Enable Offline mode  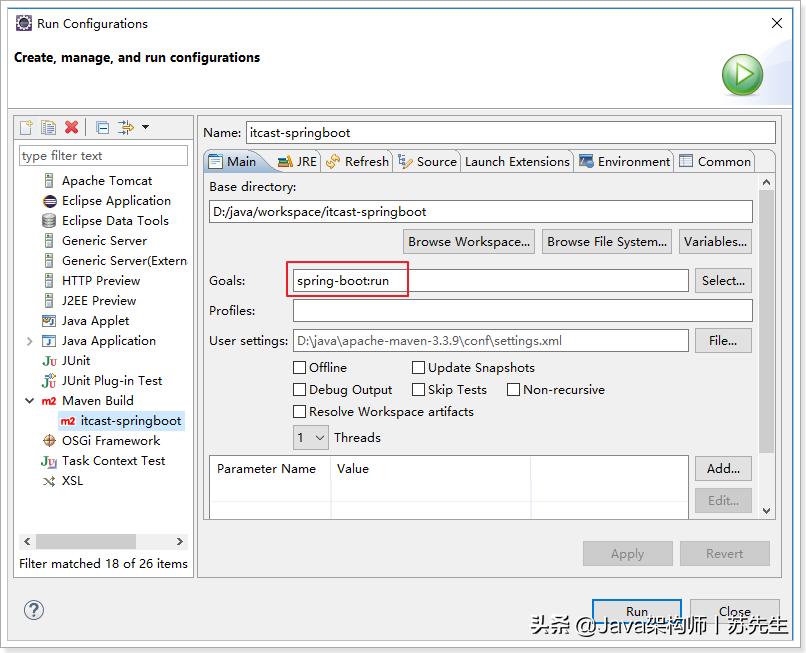[298, 367]
